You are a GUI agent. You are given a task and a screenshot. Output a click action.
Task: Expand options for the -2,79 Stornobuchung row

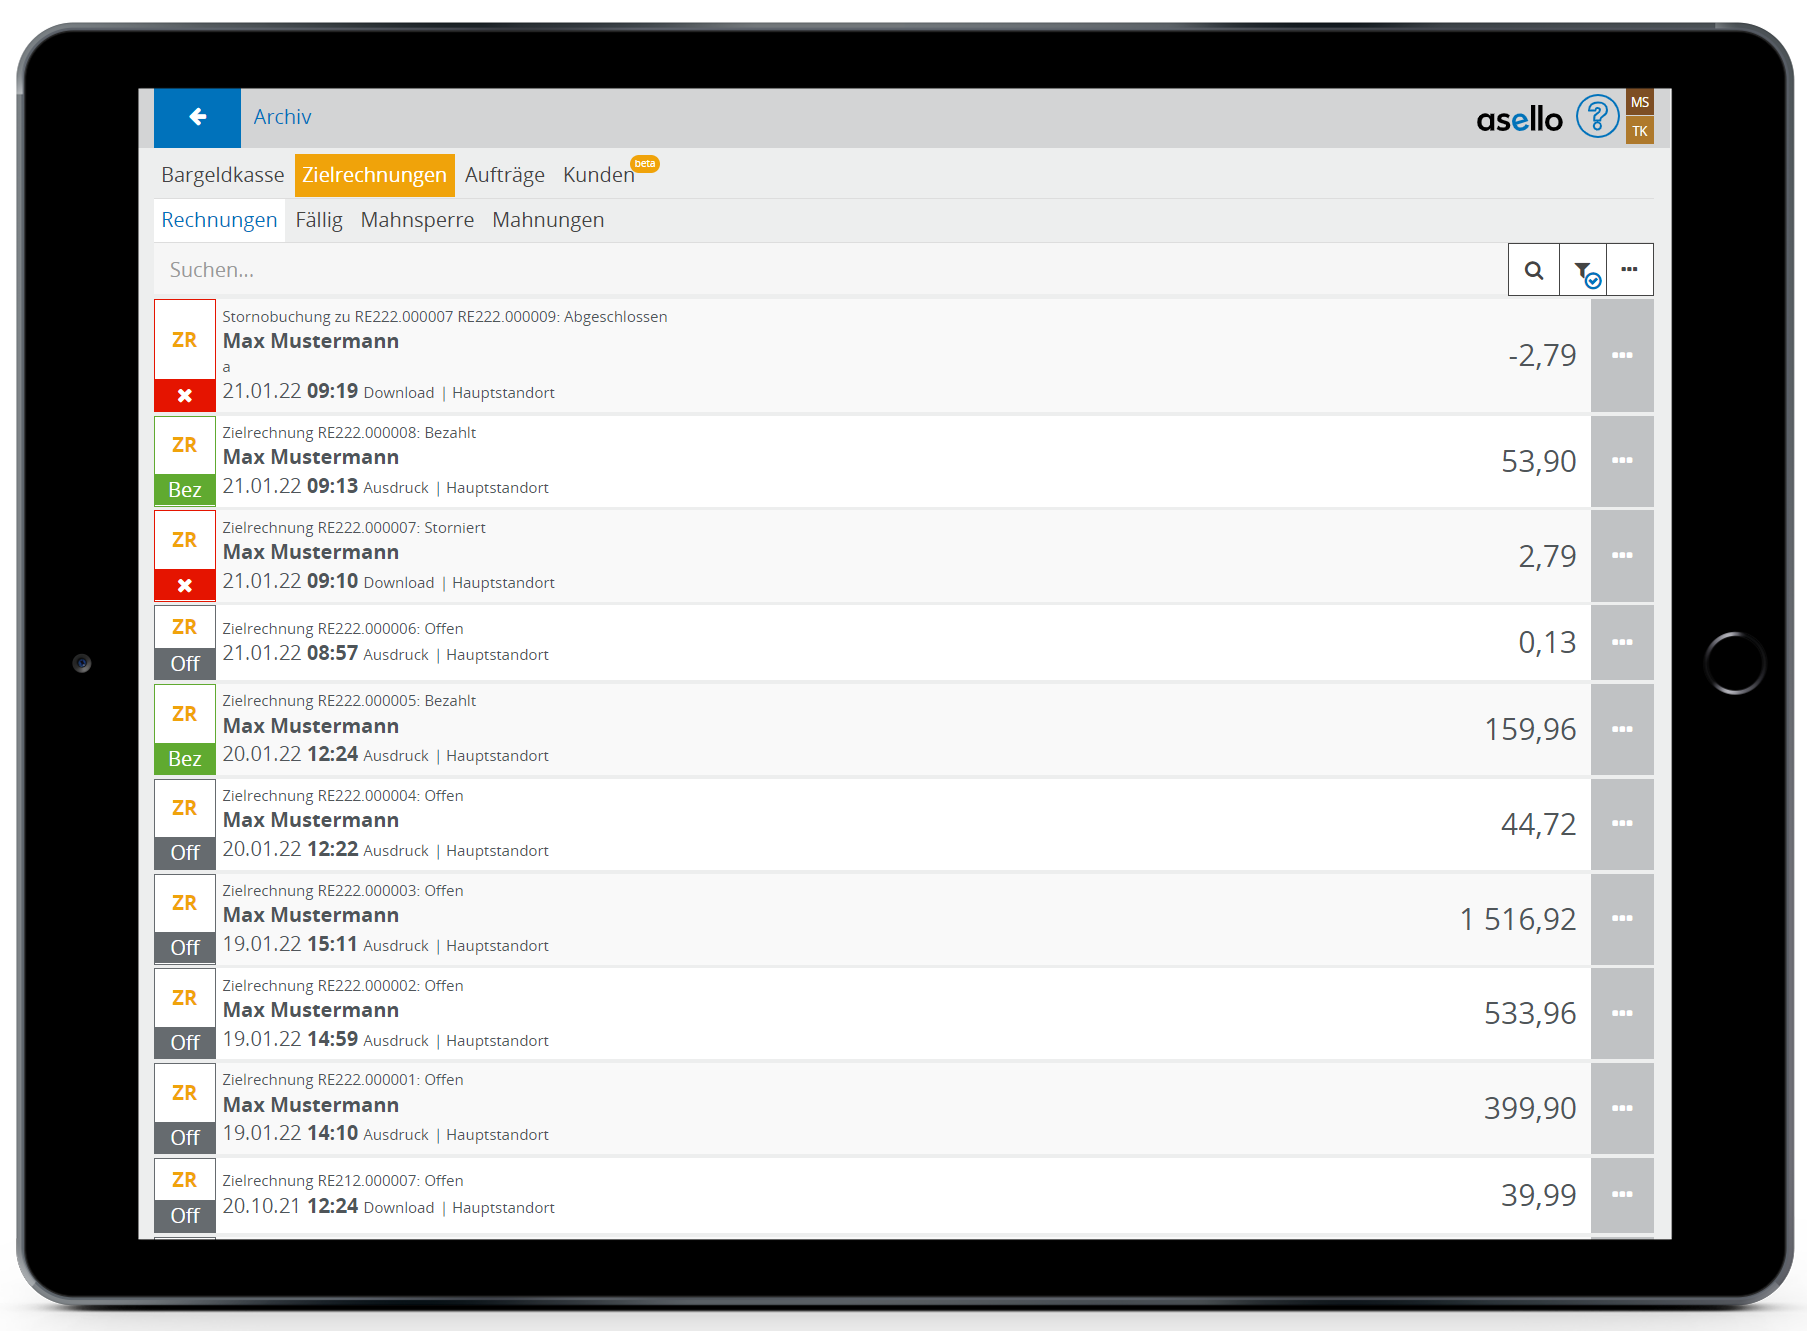tap(1621, 355)
